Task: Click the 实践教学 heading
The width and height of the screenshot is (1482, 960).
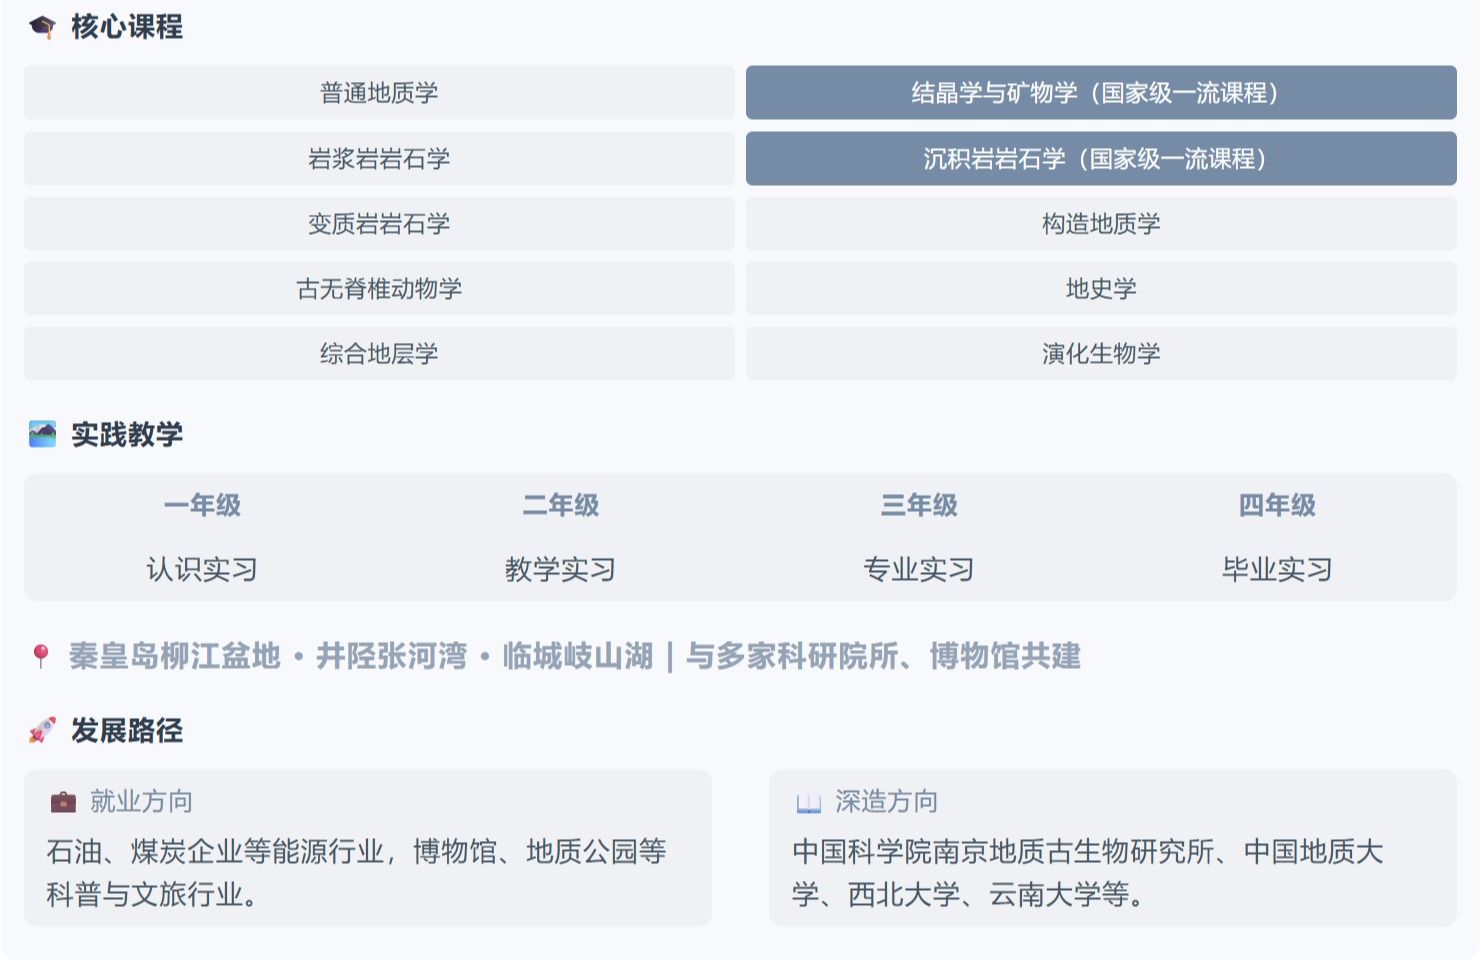Action: coord(127,434)
